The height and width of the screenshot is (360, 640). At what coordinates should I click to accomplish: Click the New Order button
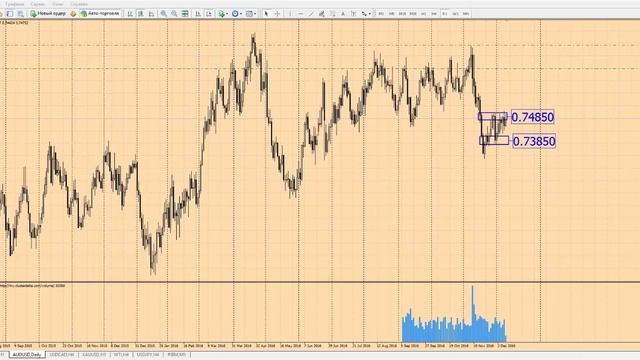click(x=48, y=13)
